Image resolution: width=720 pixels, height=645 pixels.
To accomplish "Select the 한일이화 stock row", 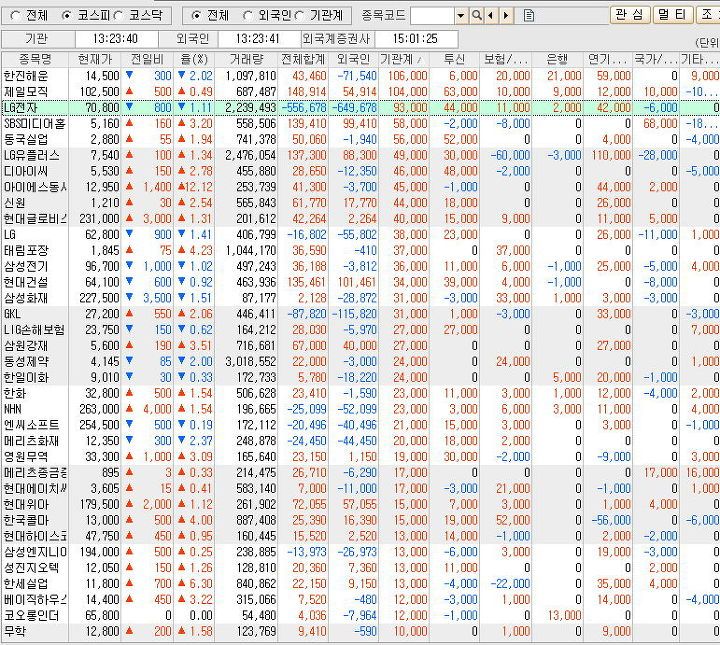I will pos(360,378).
